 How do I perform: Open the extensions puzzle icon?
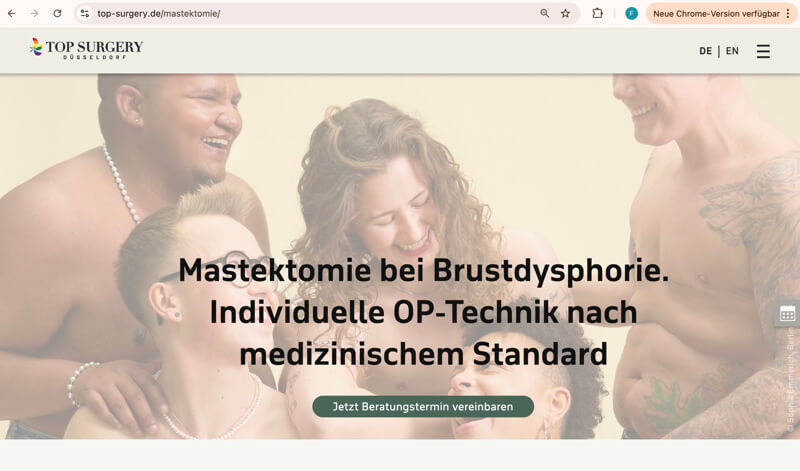[x=597, y=14]
